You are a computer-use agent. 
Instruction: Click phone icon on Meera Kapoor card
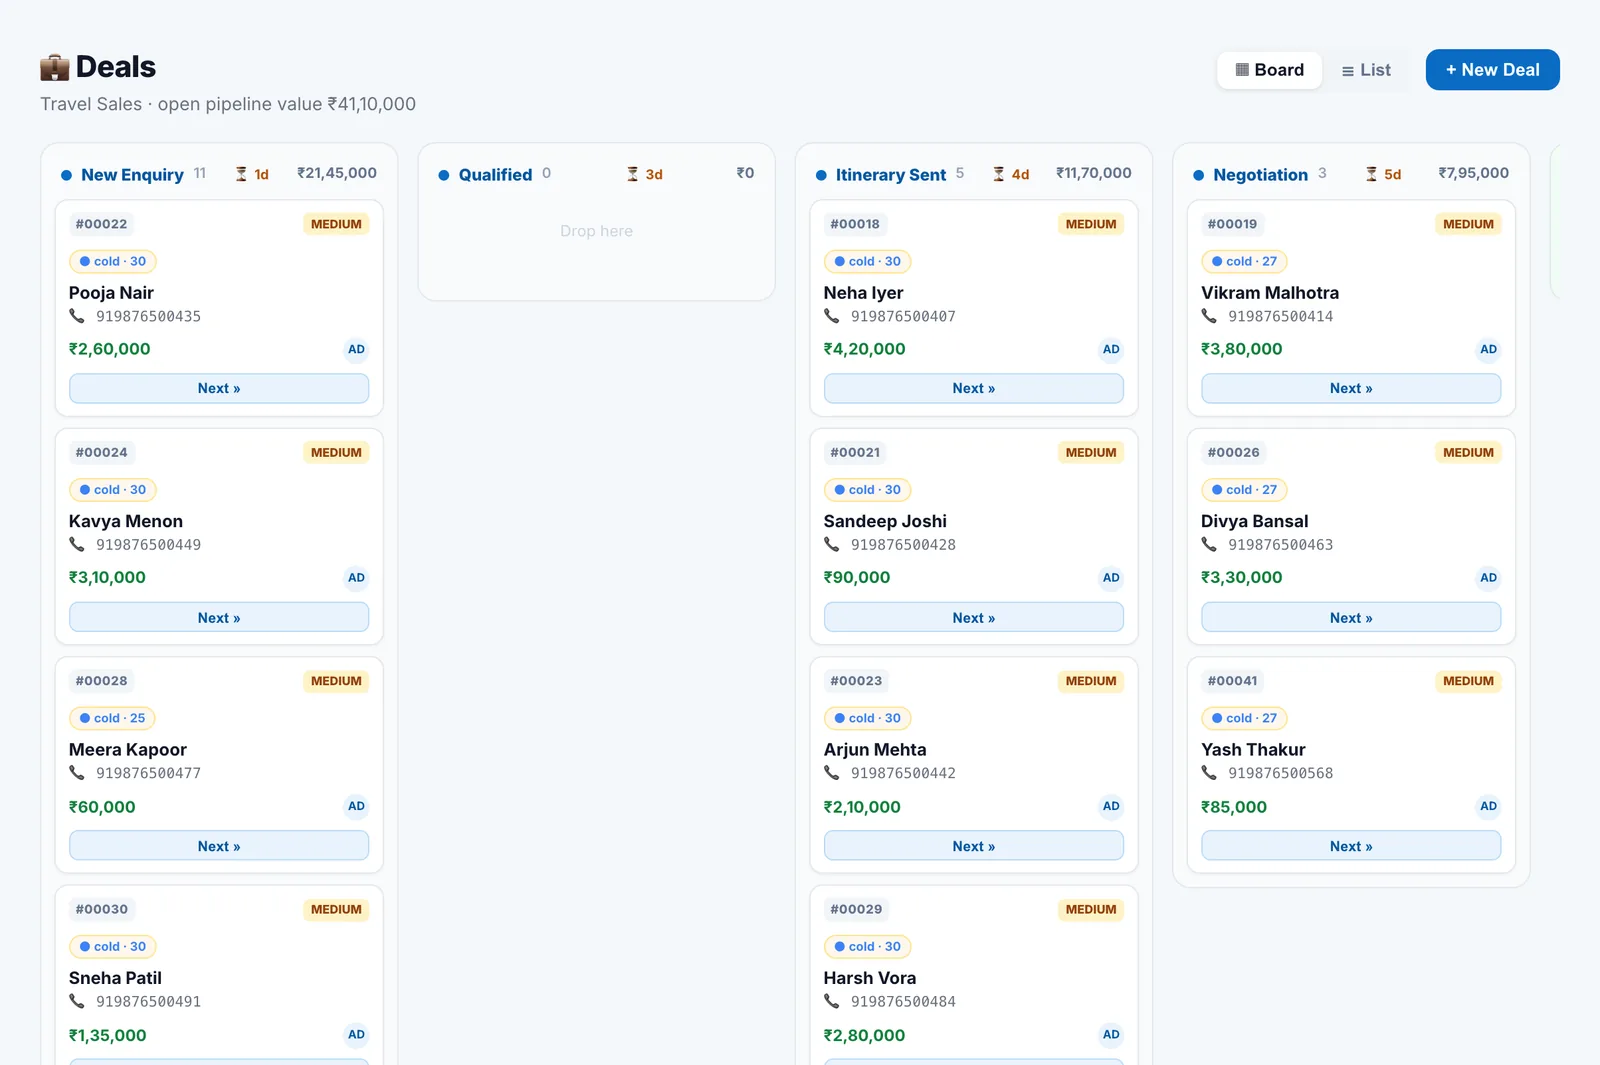coord(77,773)
